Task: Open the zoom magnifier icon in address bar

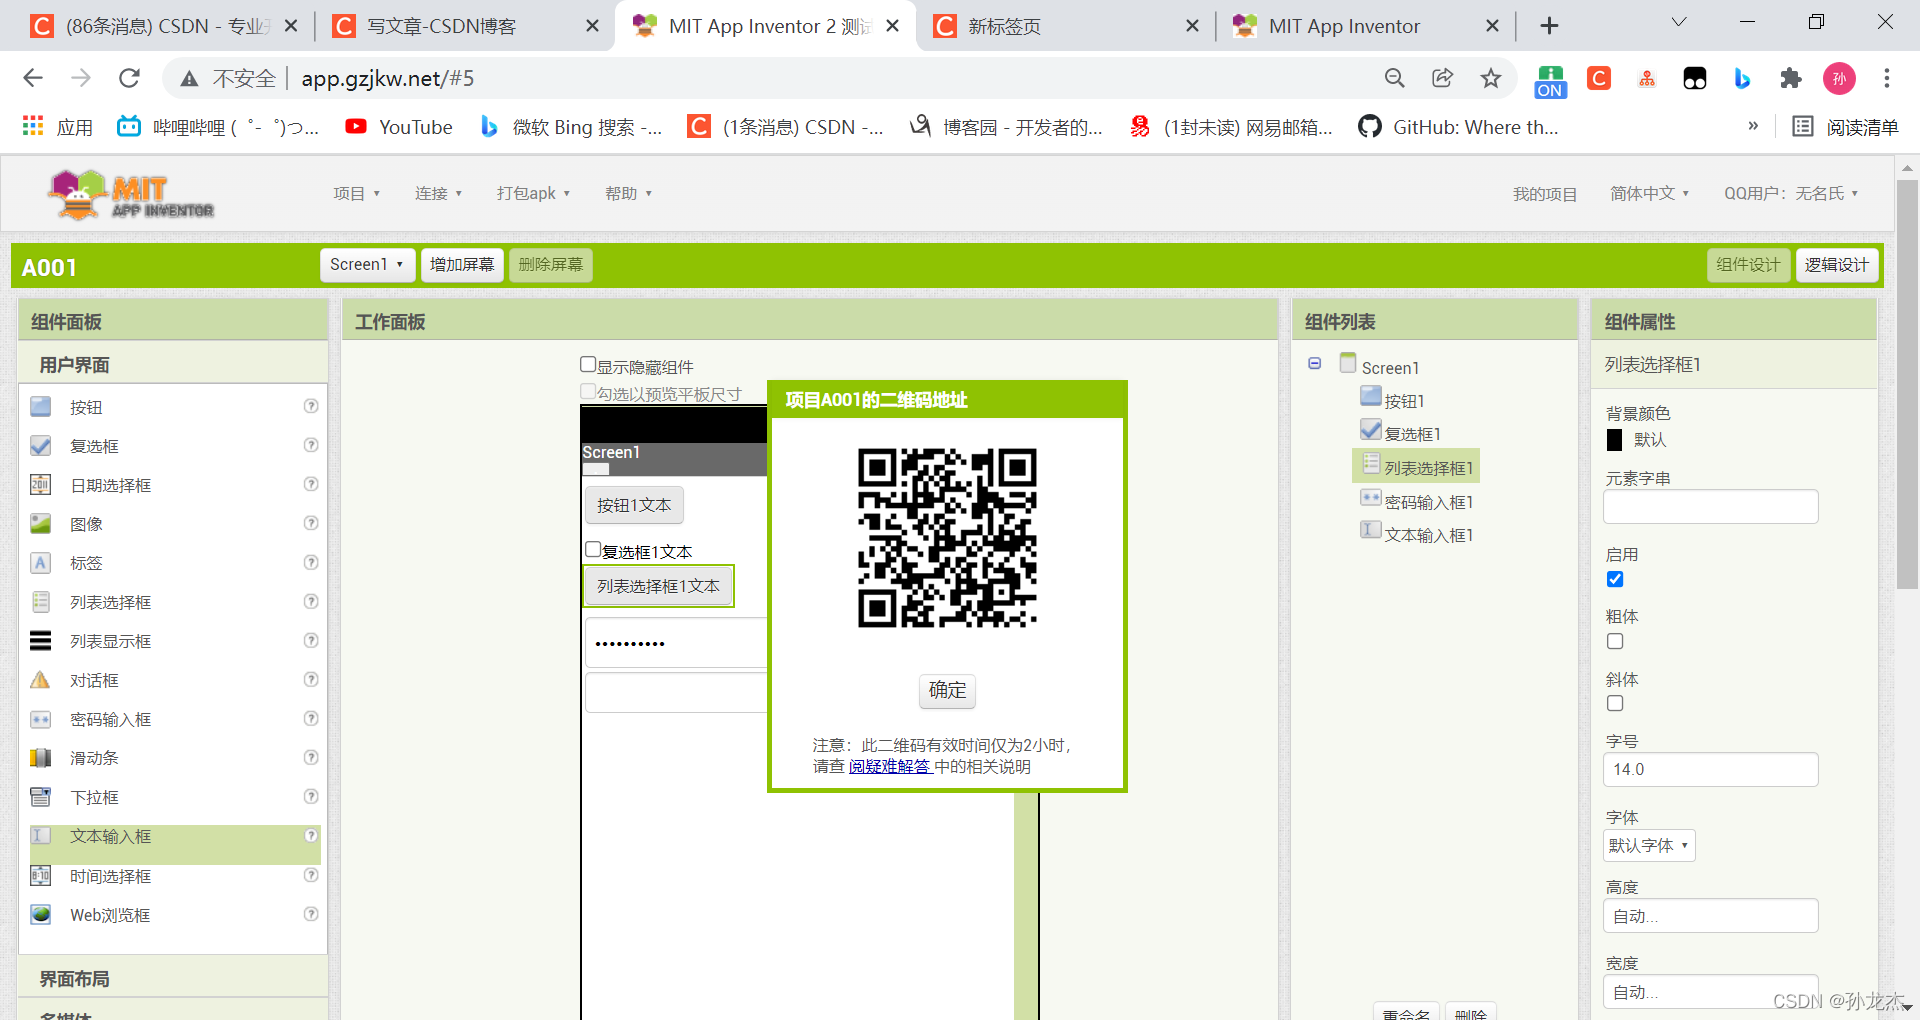Action: point(1394,78)
